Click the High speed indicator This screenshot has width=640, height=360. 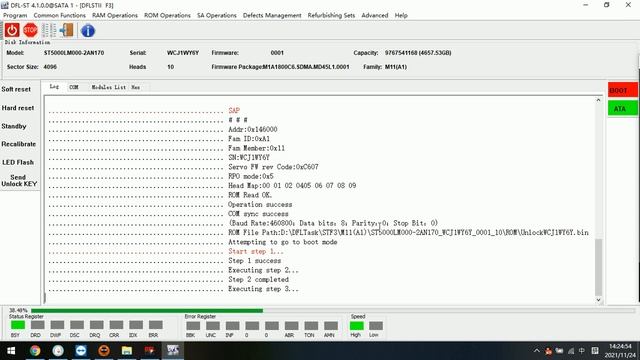click(x=356, y=326)
